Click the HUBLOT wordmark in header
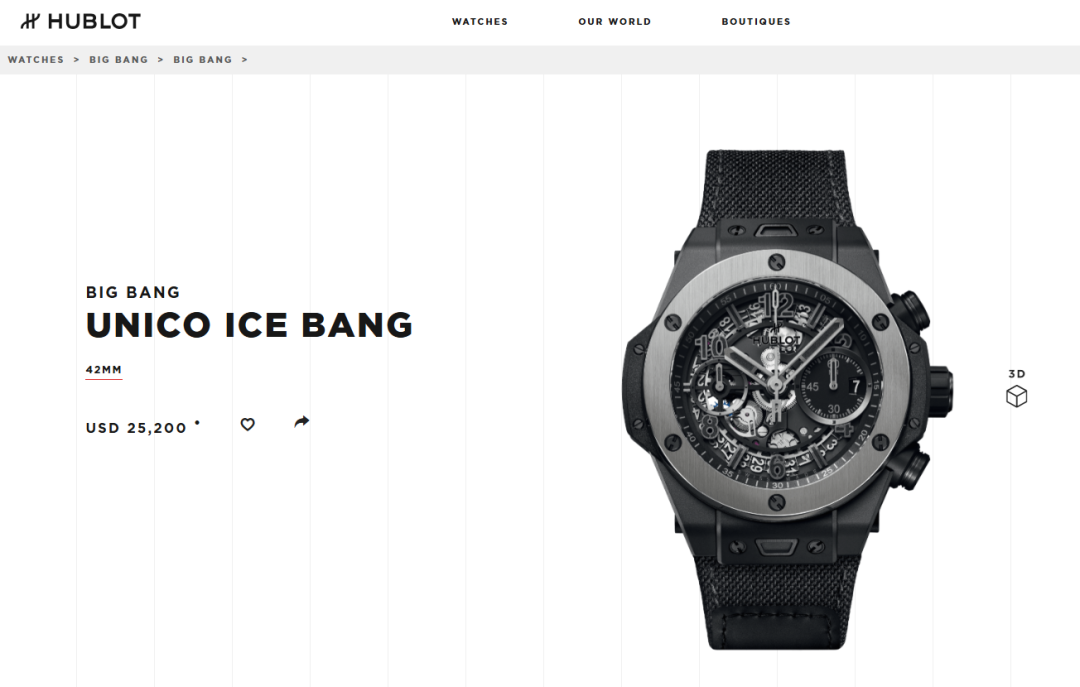This screenshot has height=687, width=1080. click(x=94, y=21)
